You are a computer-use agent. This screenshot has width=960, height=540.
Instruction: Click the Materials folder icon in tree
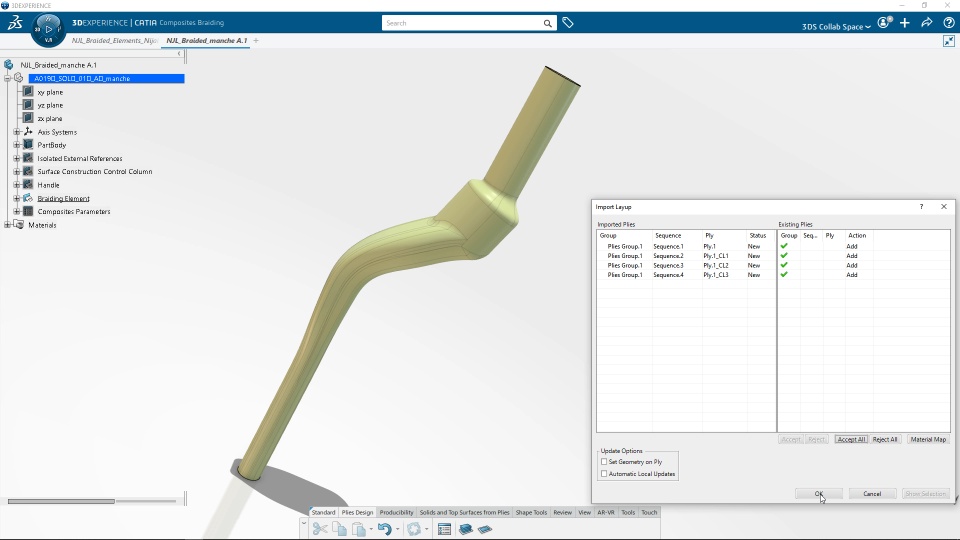click(x=19, y=225)
